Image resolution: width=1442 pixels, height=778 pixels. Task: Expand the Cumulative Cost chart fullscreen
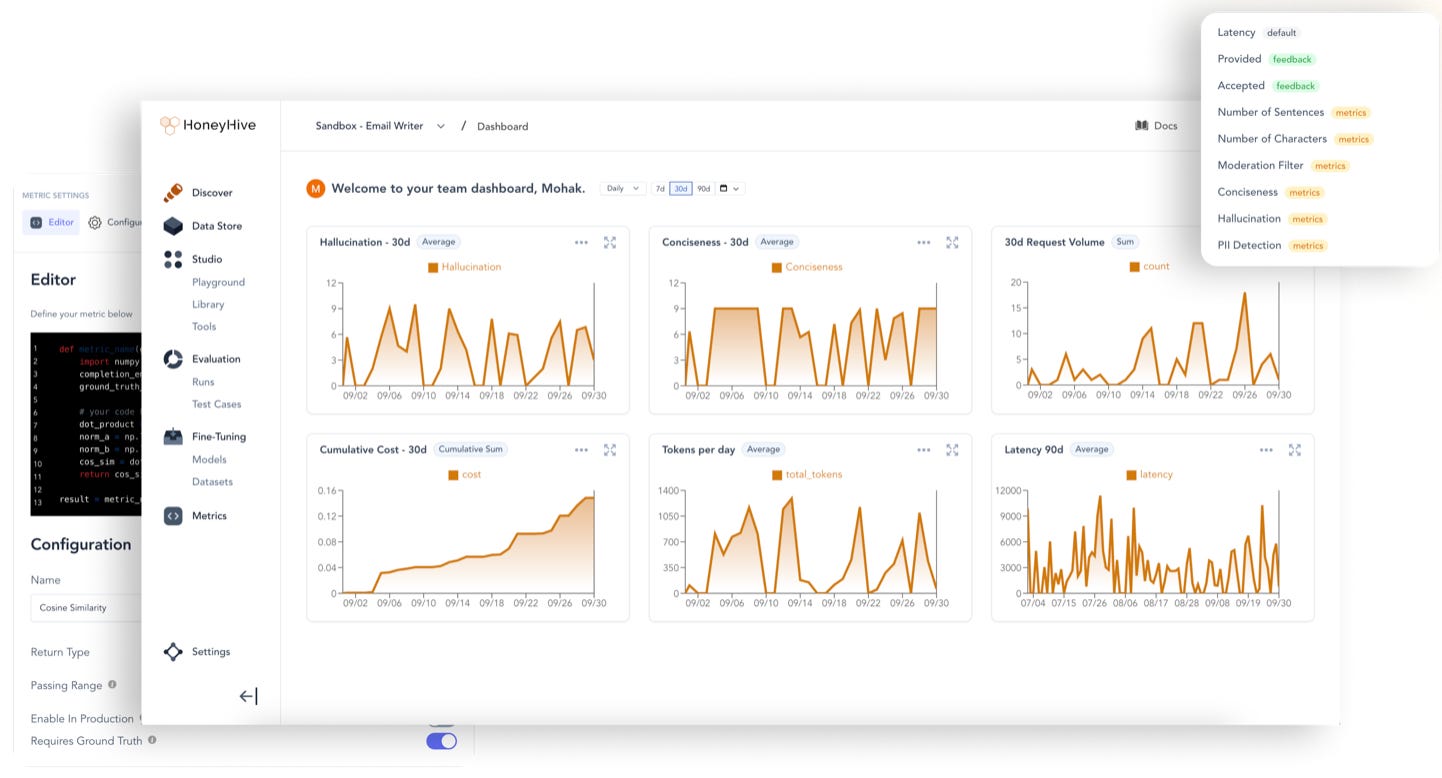click(x=610, y=450)
